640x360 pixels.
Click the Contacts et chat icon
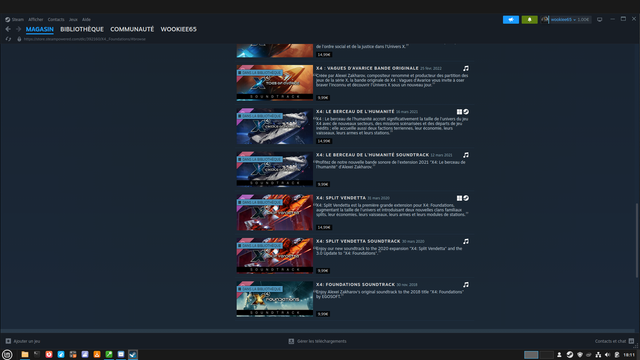click(x=631, y=341)
